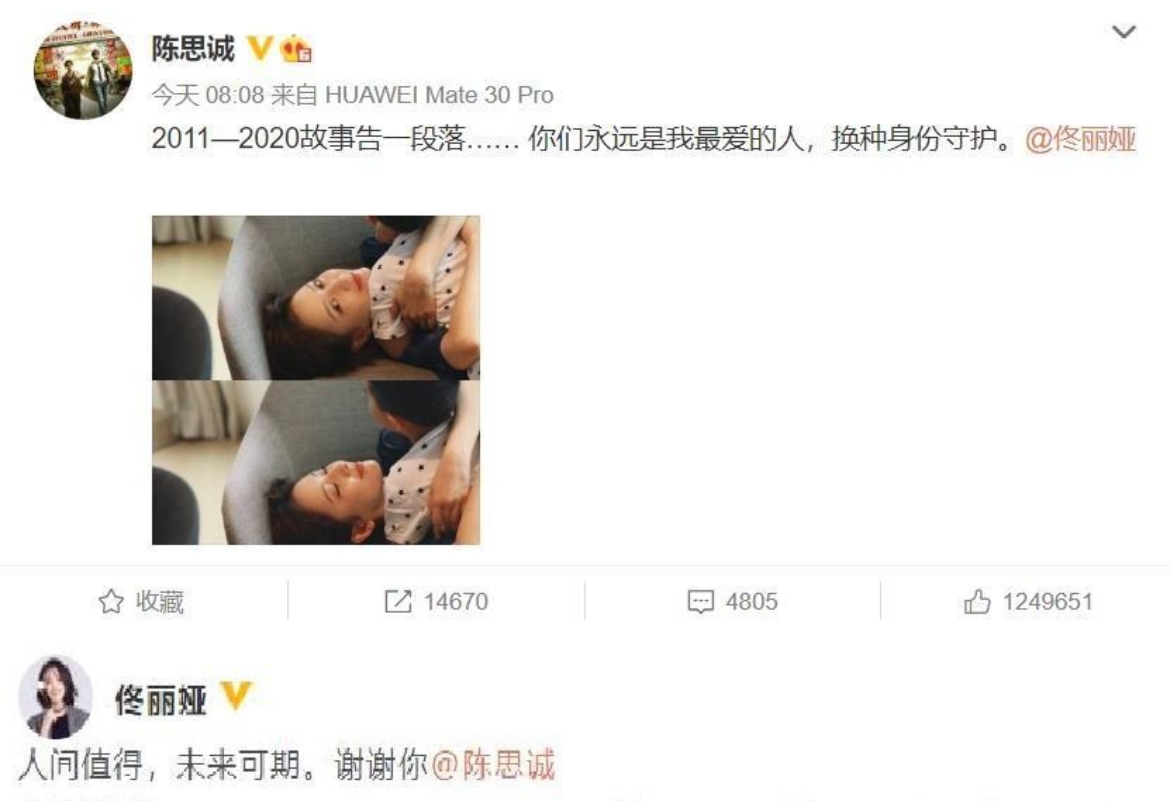Click the crown membership badge icon
The width and height of the screenshot is (1170, 801).
point(295,49)
